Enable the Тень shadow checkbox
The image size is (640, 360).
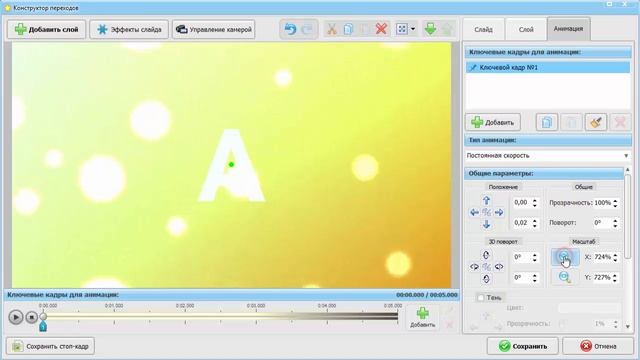coord(481,298)
